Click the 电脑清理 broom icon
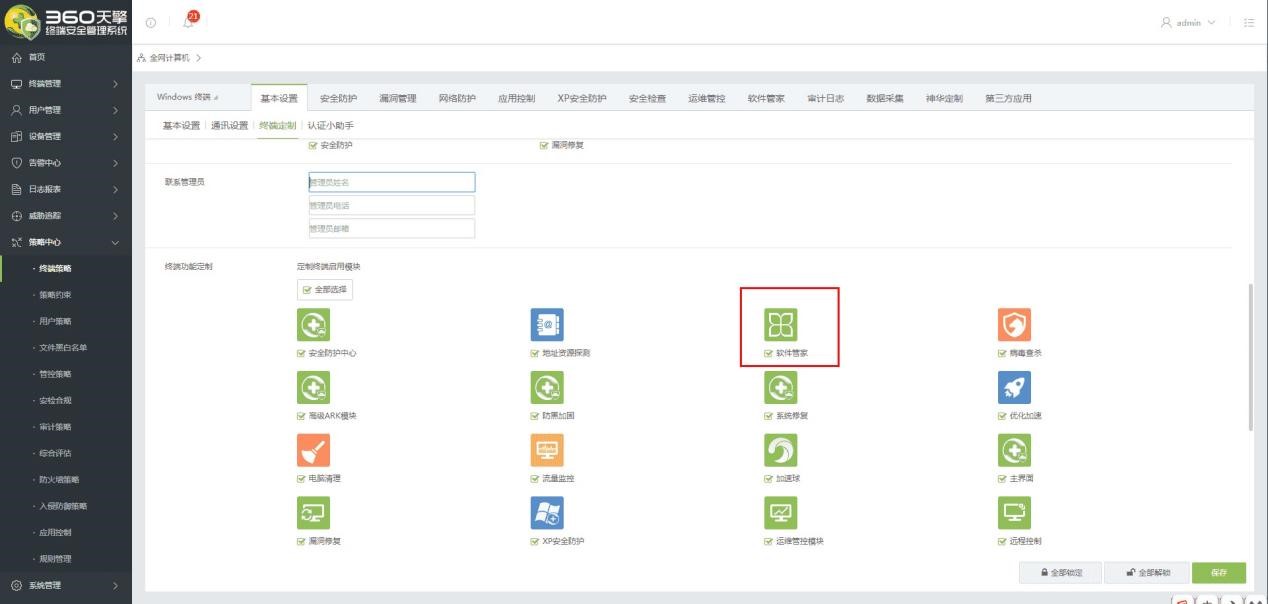This screenshot has height=604, width=1268. 313,450
